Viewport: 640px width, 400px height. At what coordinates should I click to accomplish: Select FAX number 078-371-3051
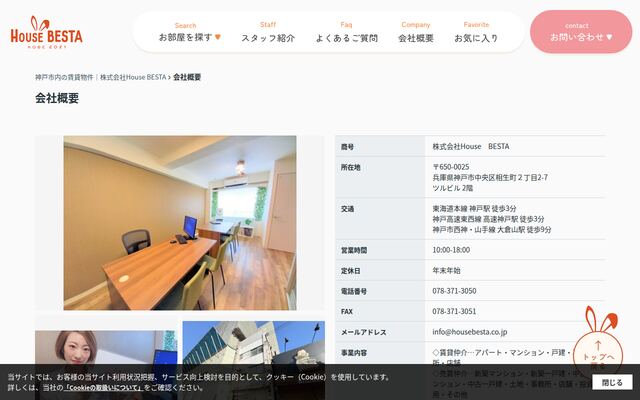(x=454, y=311)
